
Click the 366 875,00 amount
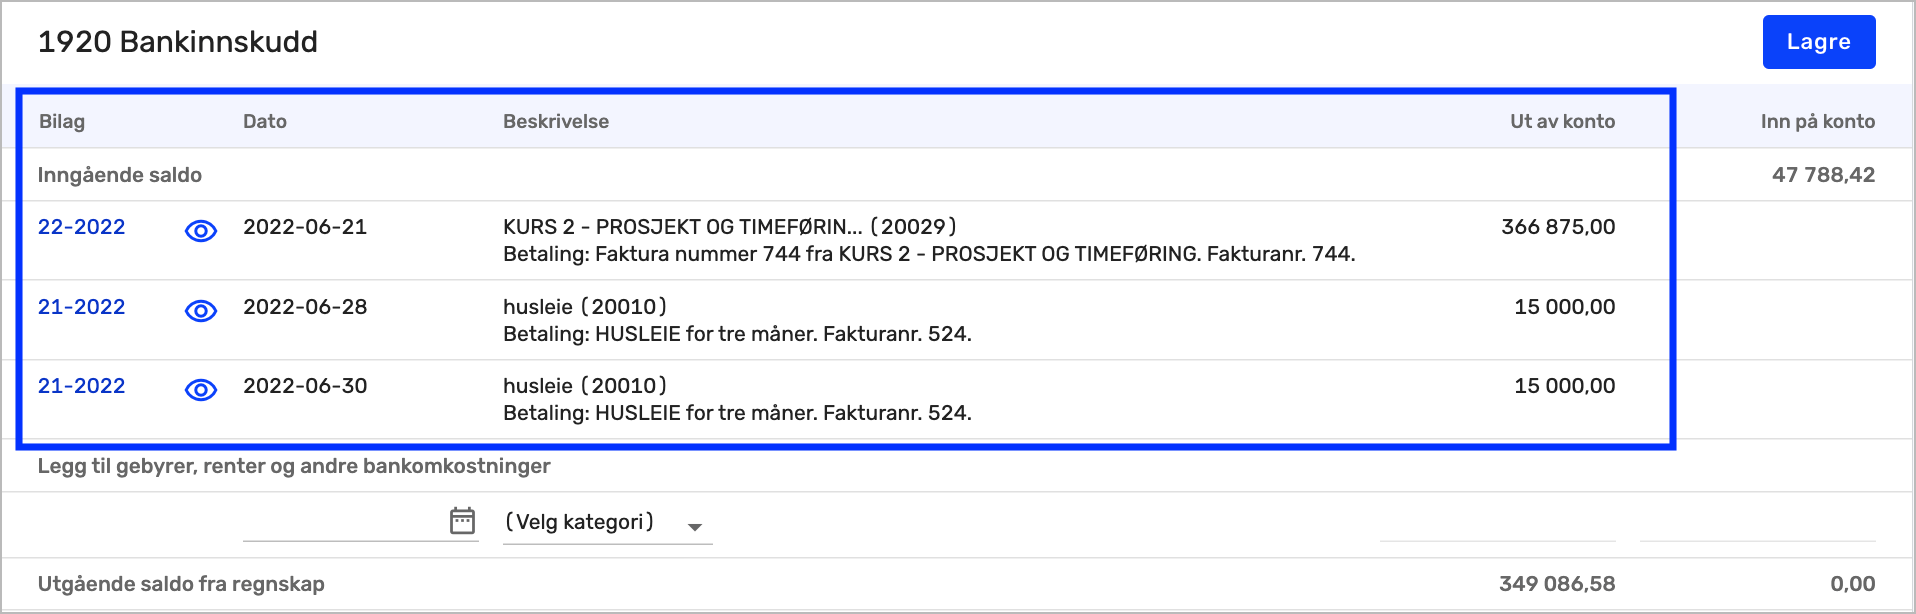[x=1558, y=227]
